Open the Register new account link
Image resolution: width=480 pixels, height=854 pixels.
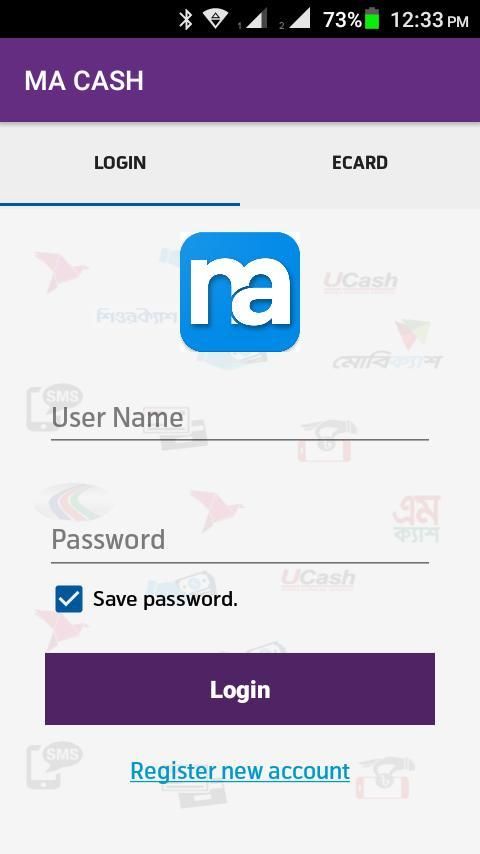(x=240, y=771)
